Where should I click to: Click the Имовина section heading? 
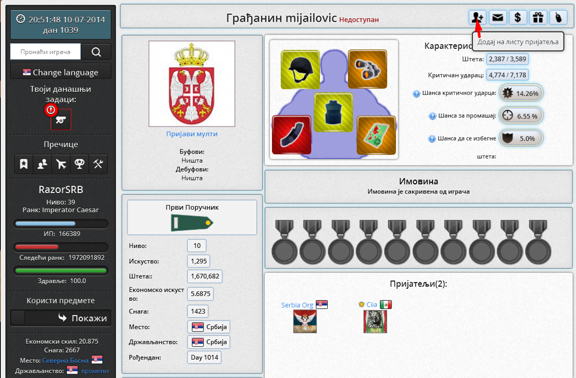pos(418,181)
